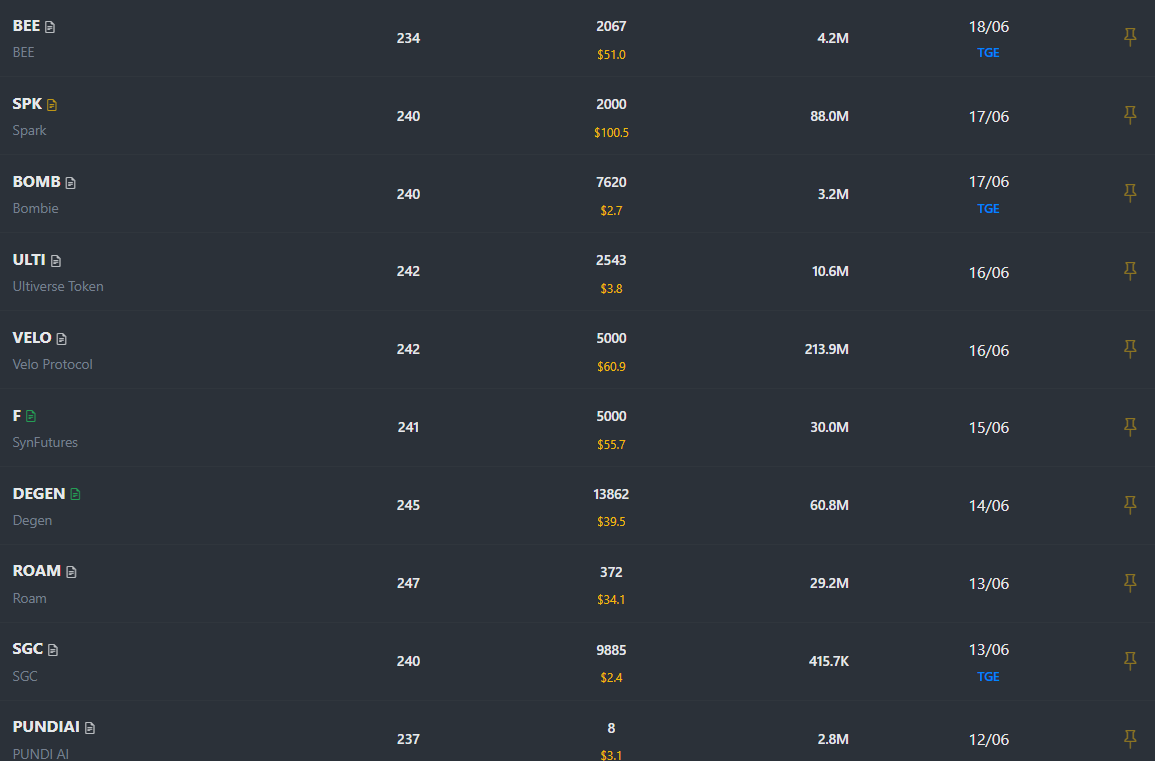This screenshot has height=761, width=1155.
Task: Click the TGE label for SGC
Action: click(988, 677)
